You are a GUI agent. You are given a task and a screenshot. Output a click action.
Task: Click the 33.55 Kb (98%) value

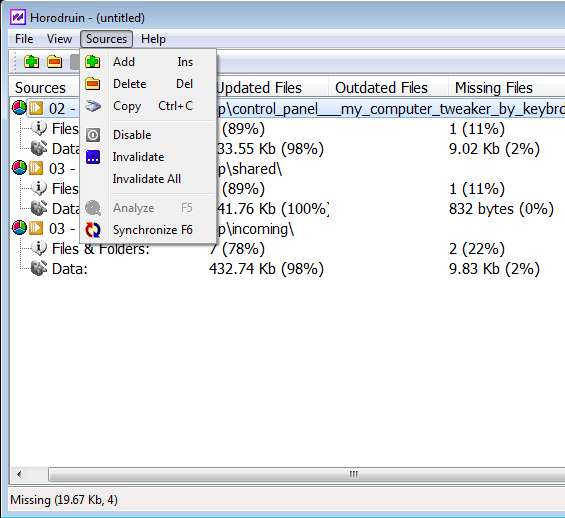270,149
